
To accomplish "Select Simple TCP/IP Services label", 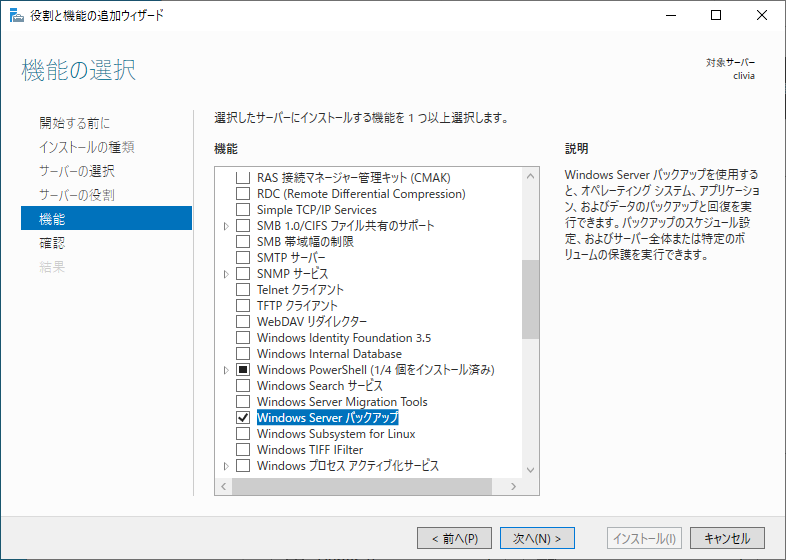I will pyautogui.click(x=316, y=210).
